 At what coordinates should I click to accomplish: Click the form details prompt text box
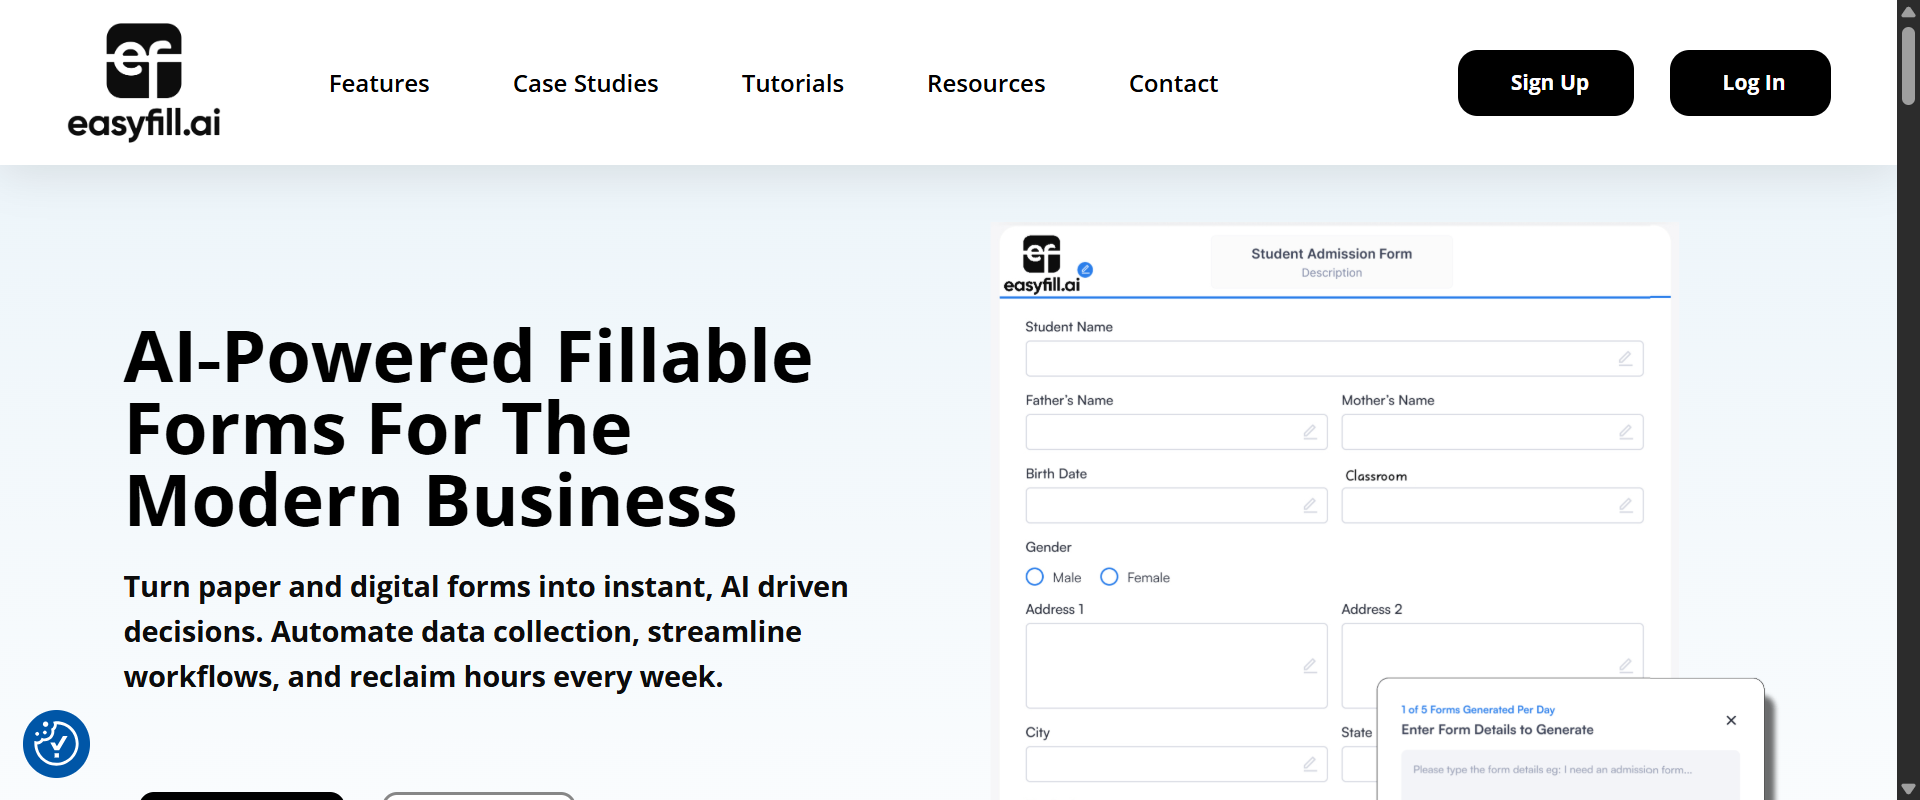[x=1569, y=774]
